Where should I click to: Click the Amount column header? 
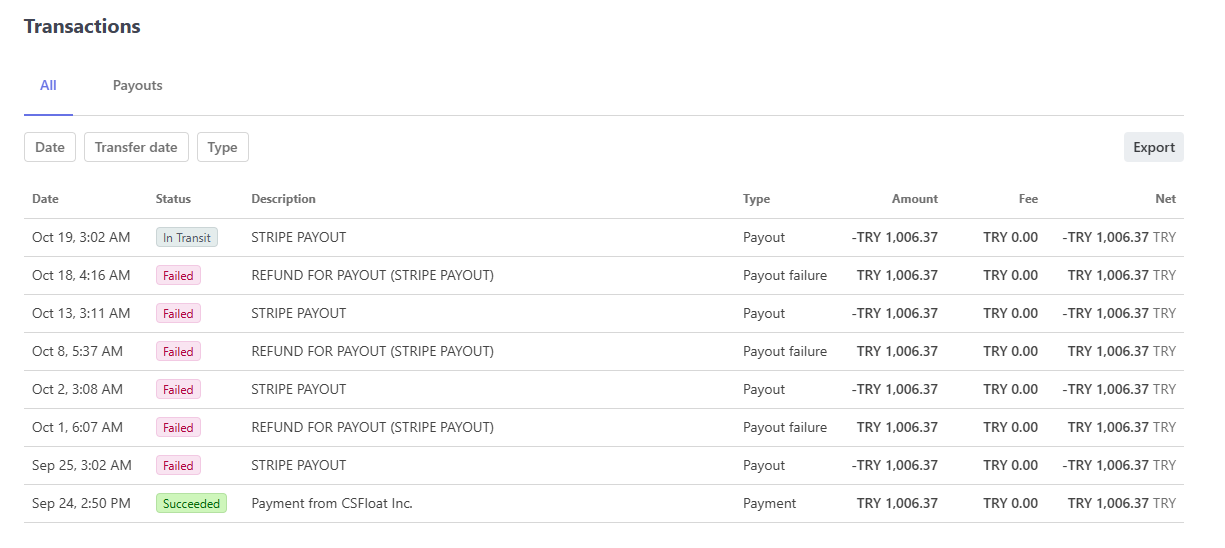[914, 199]
